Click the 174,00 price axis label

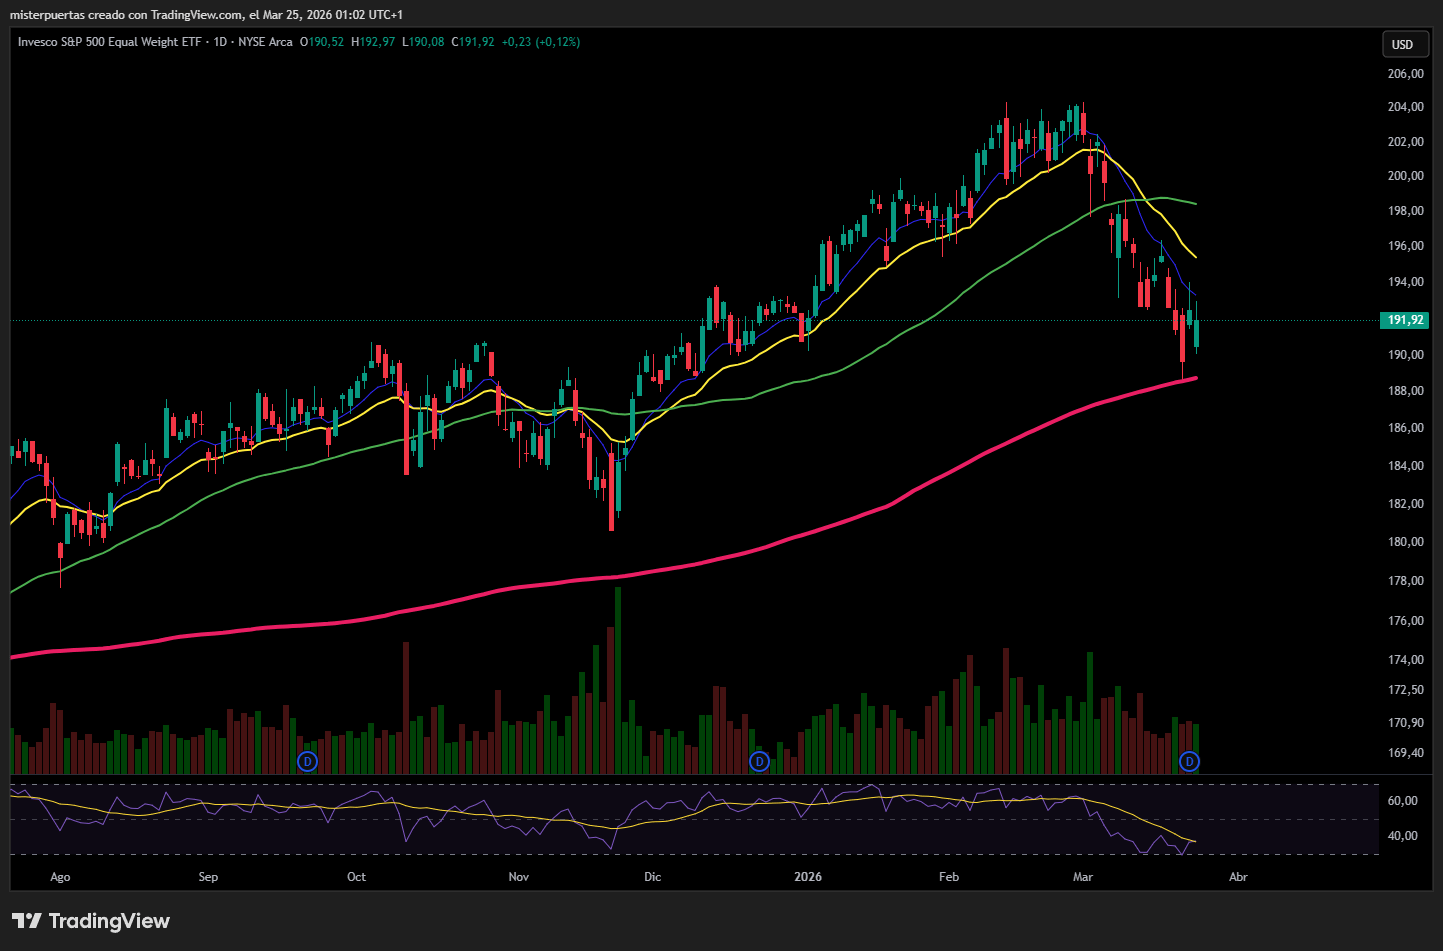coord(1406,660)
